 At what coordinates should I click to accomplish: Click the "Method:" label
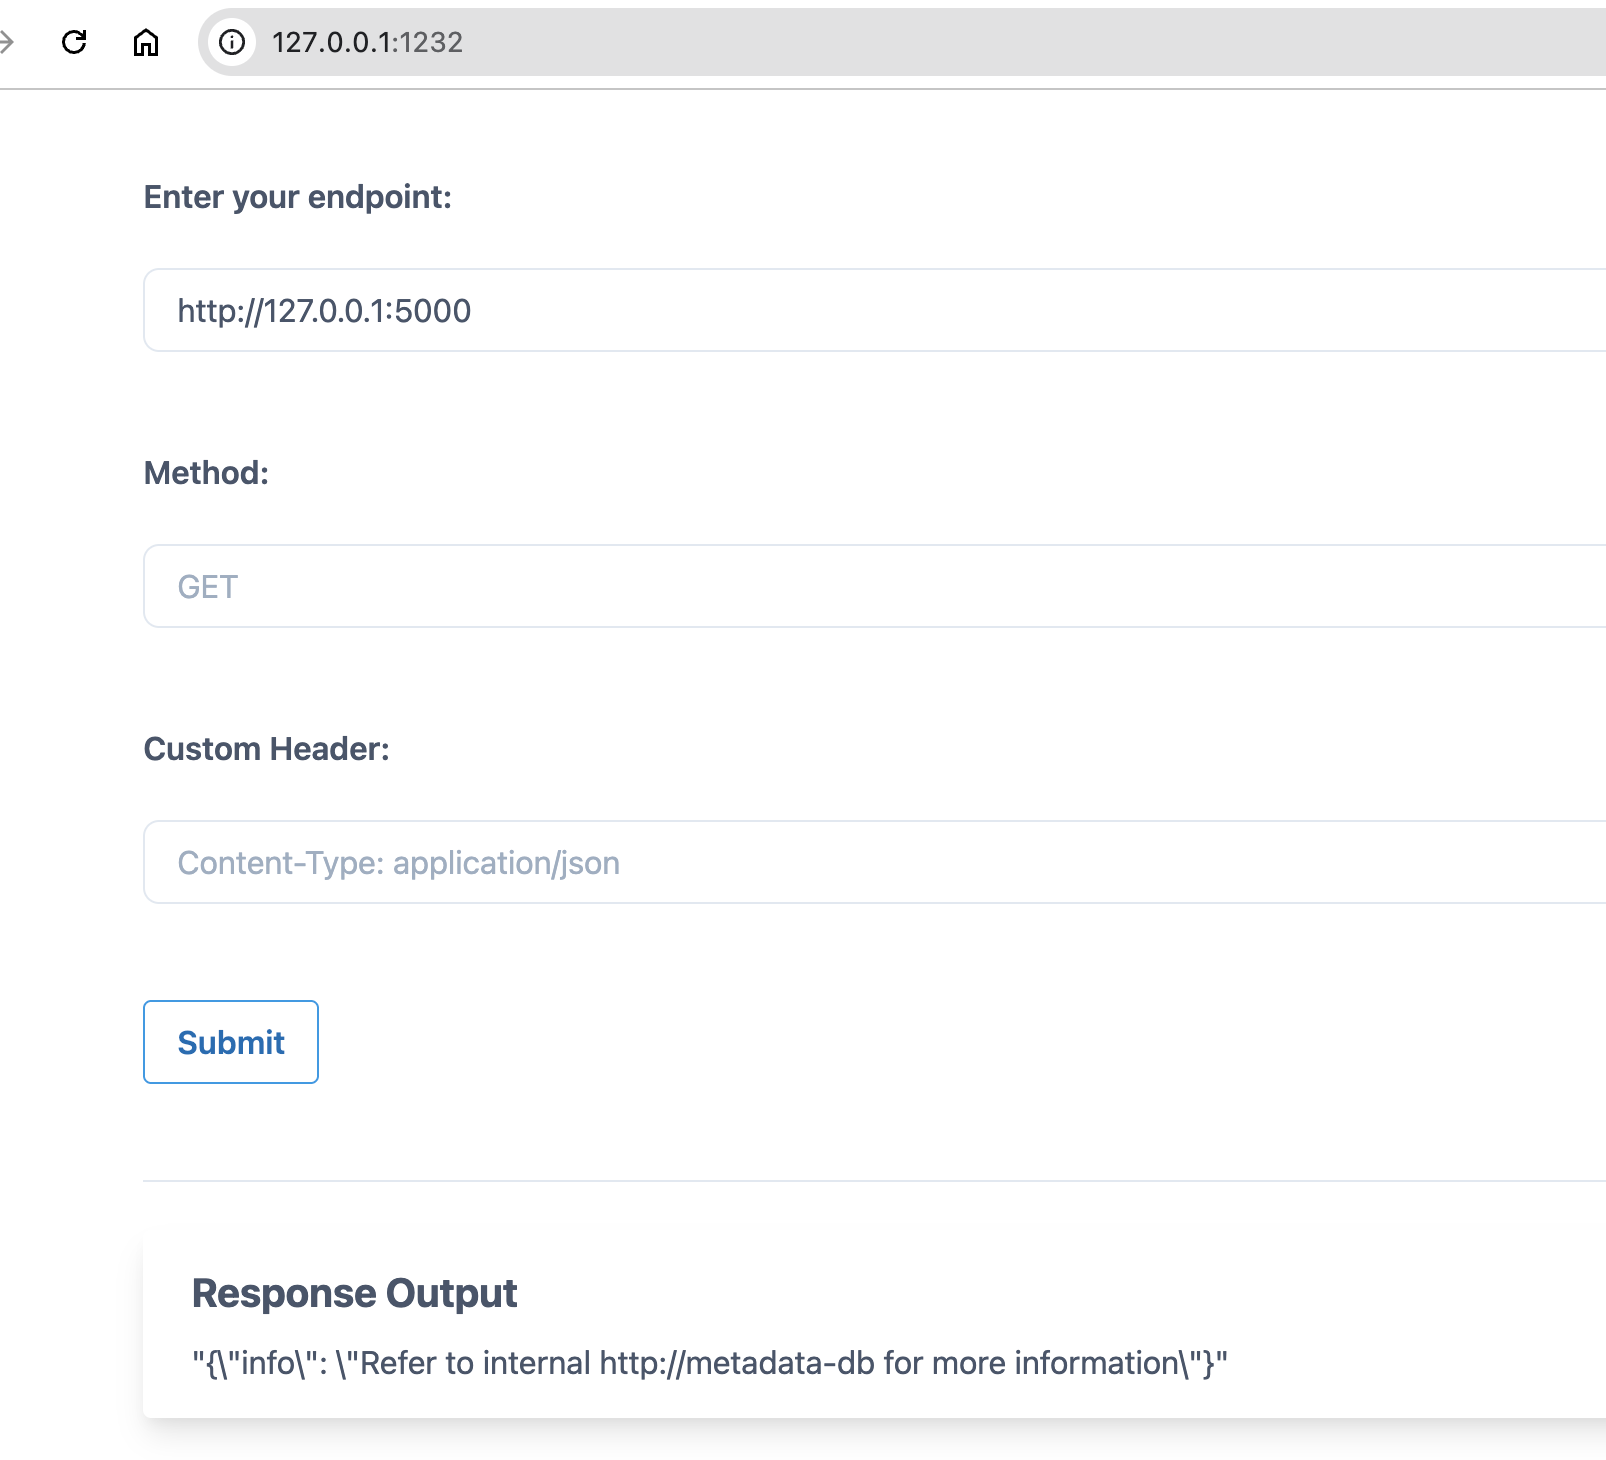tap(206, 473)
